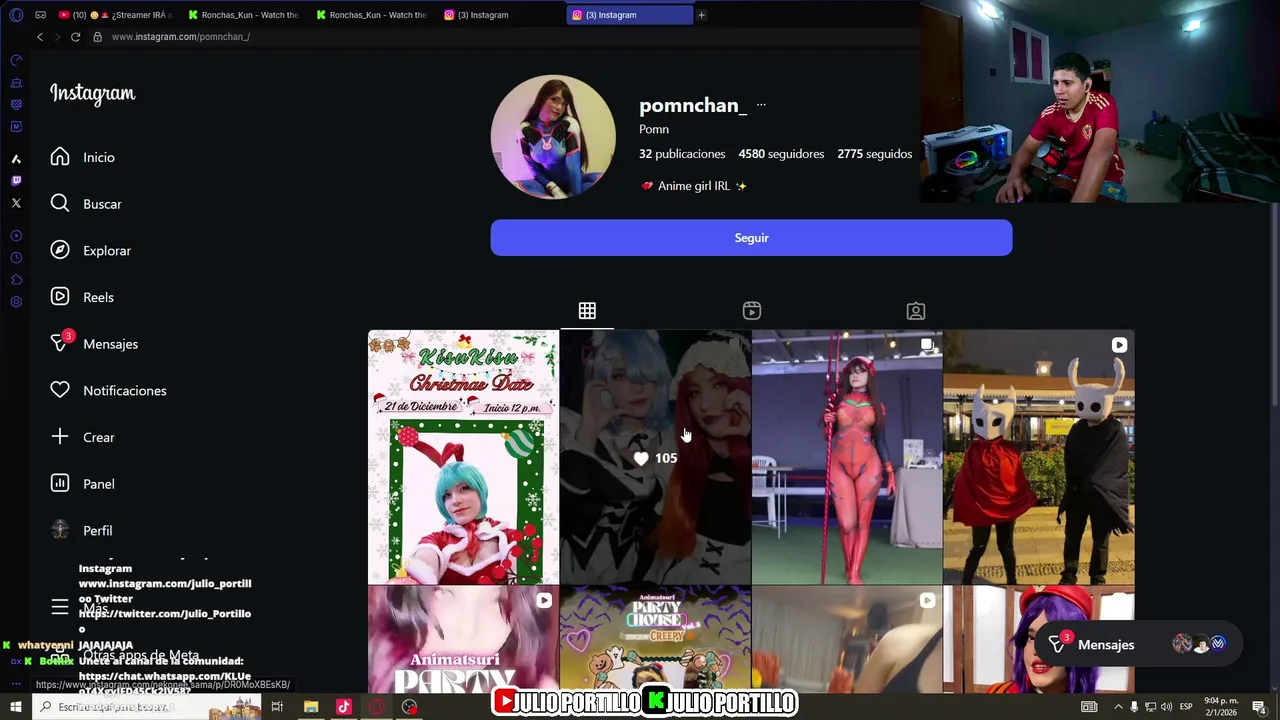Open a new browser tab

701,15
